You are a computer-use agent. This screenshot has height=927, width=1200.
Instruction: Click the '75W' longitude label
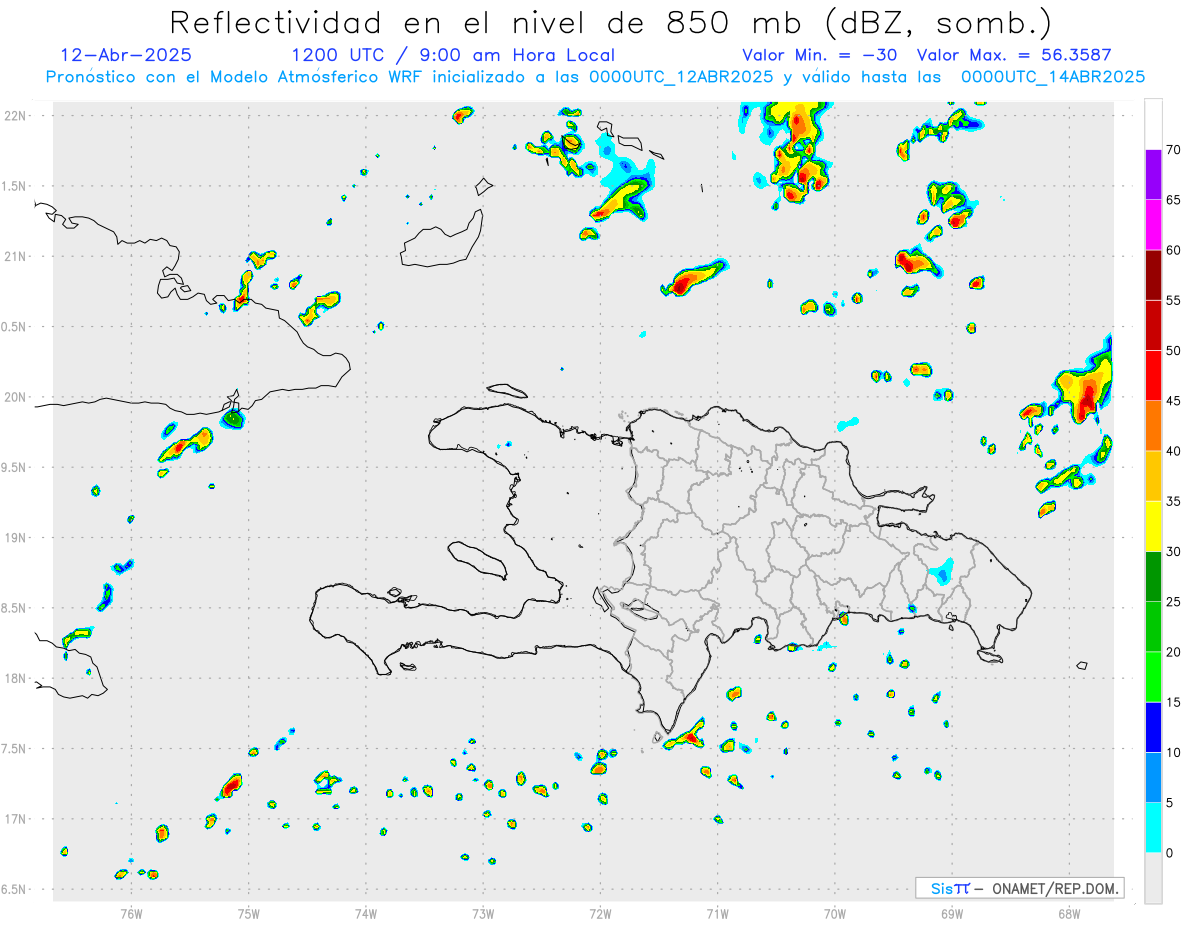coord(249,915)
